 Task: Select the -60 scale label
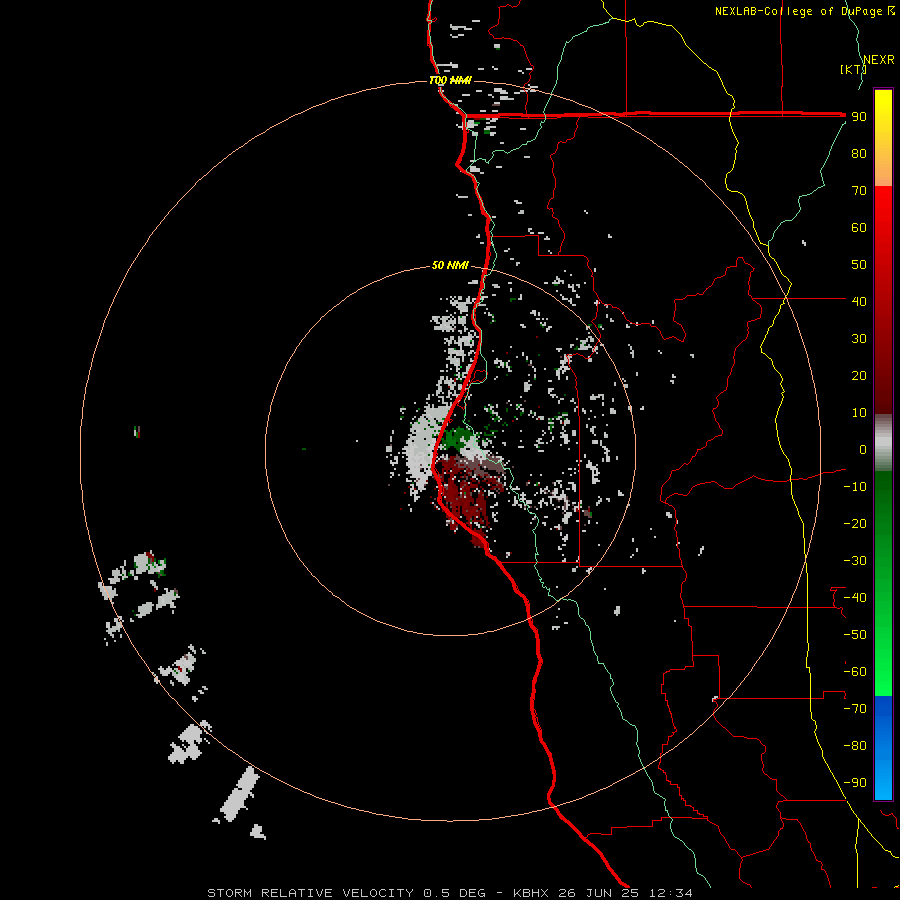855,672
